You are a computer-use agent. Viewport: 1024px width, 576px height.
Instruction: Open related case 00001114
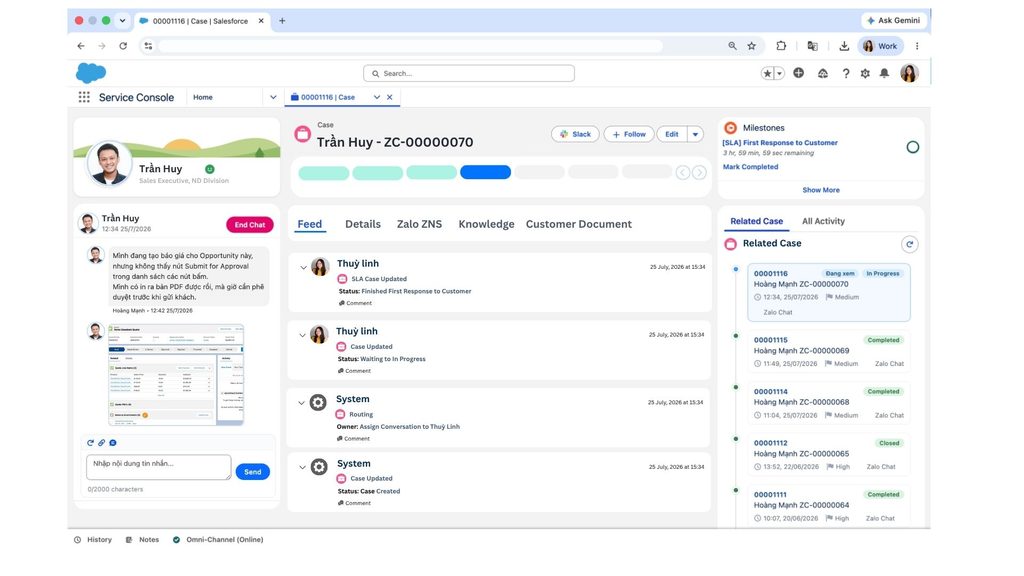click(771, 392)
